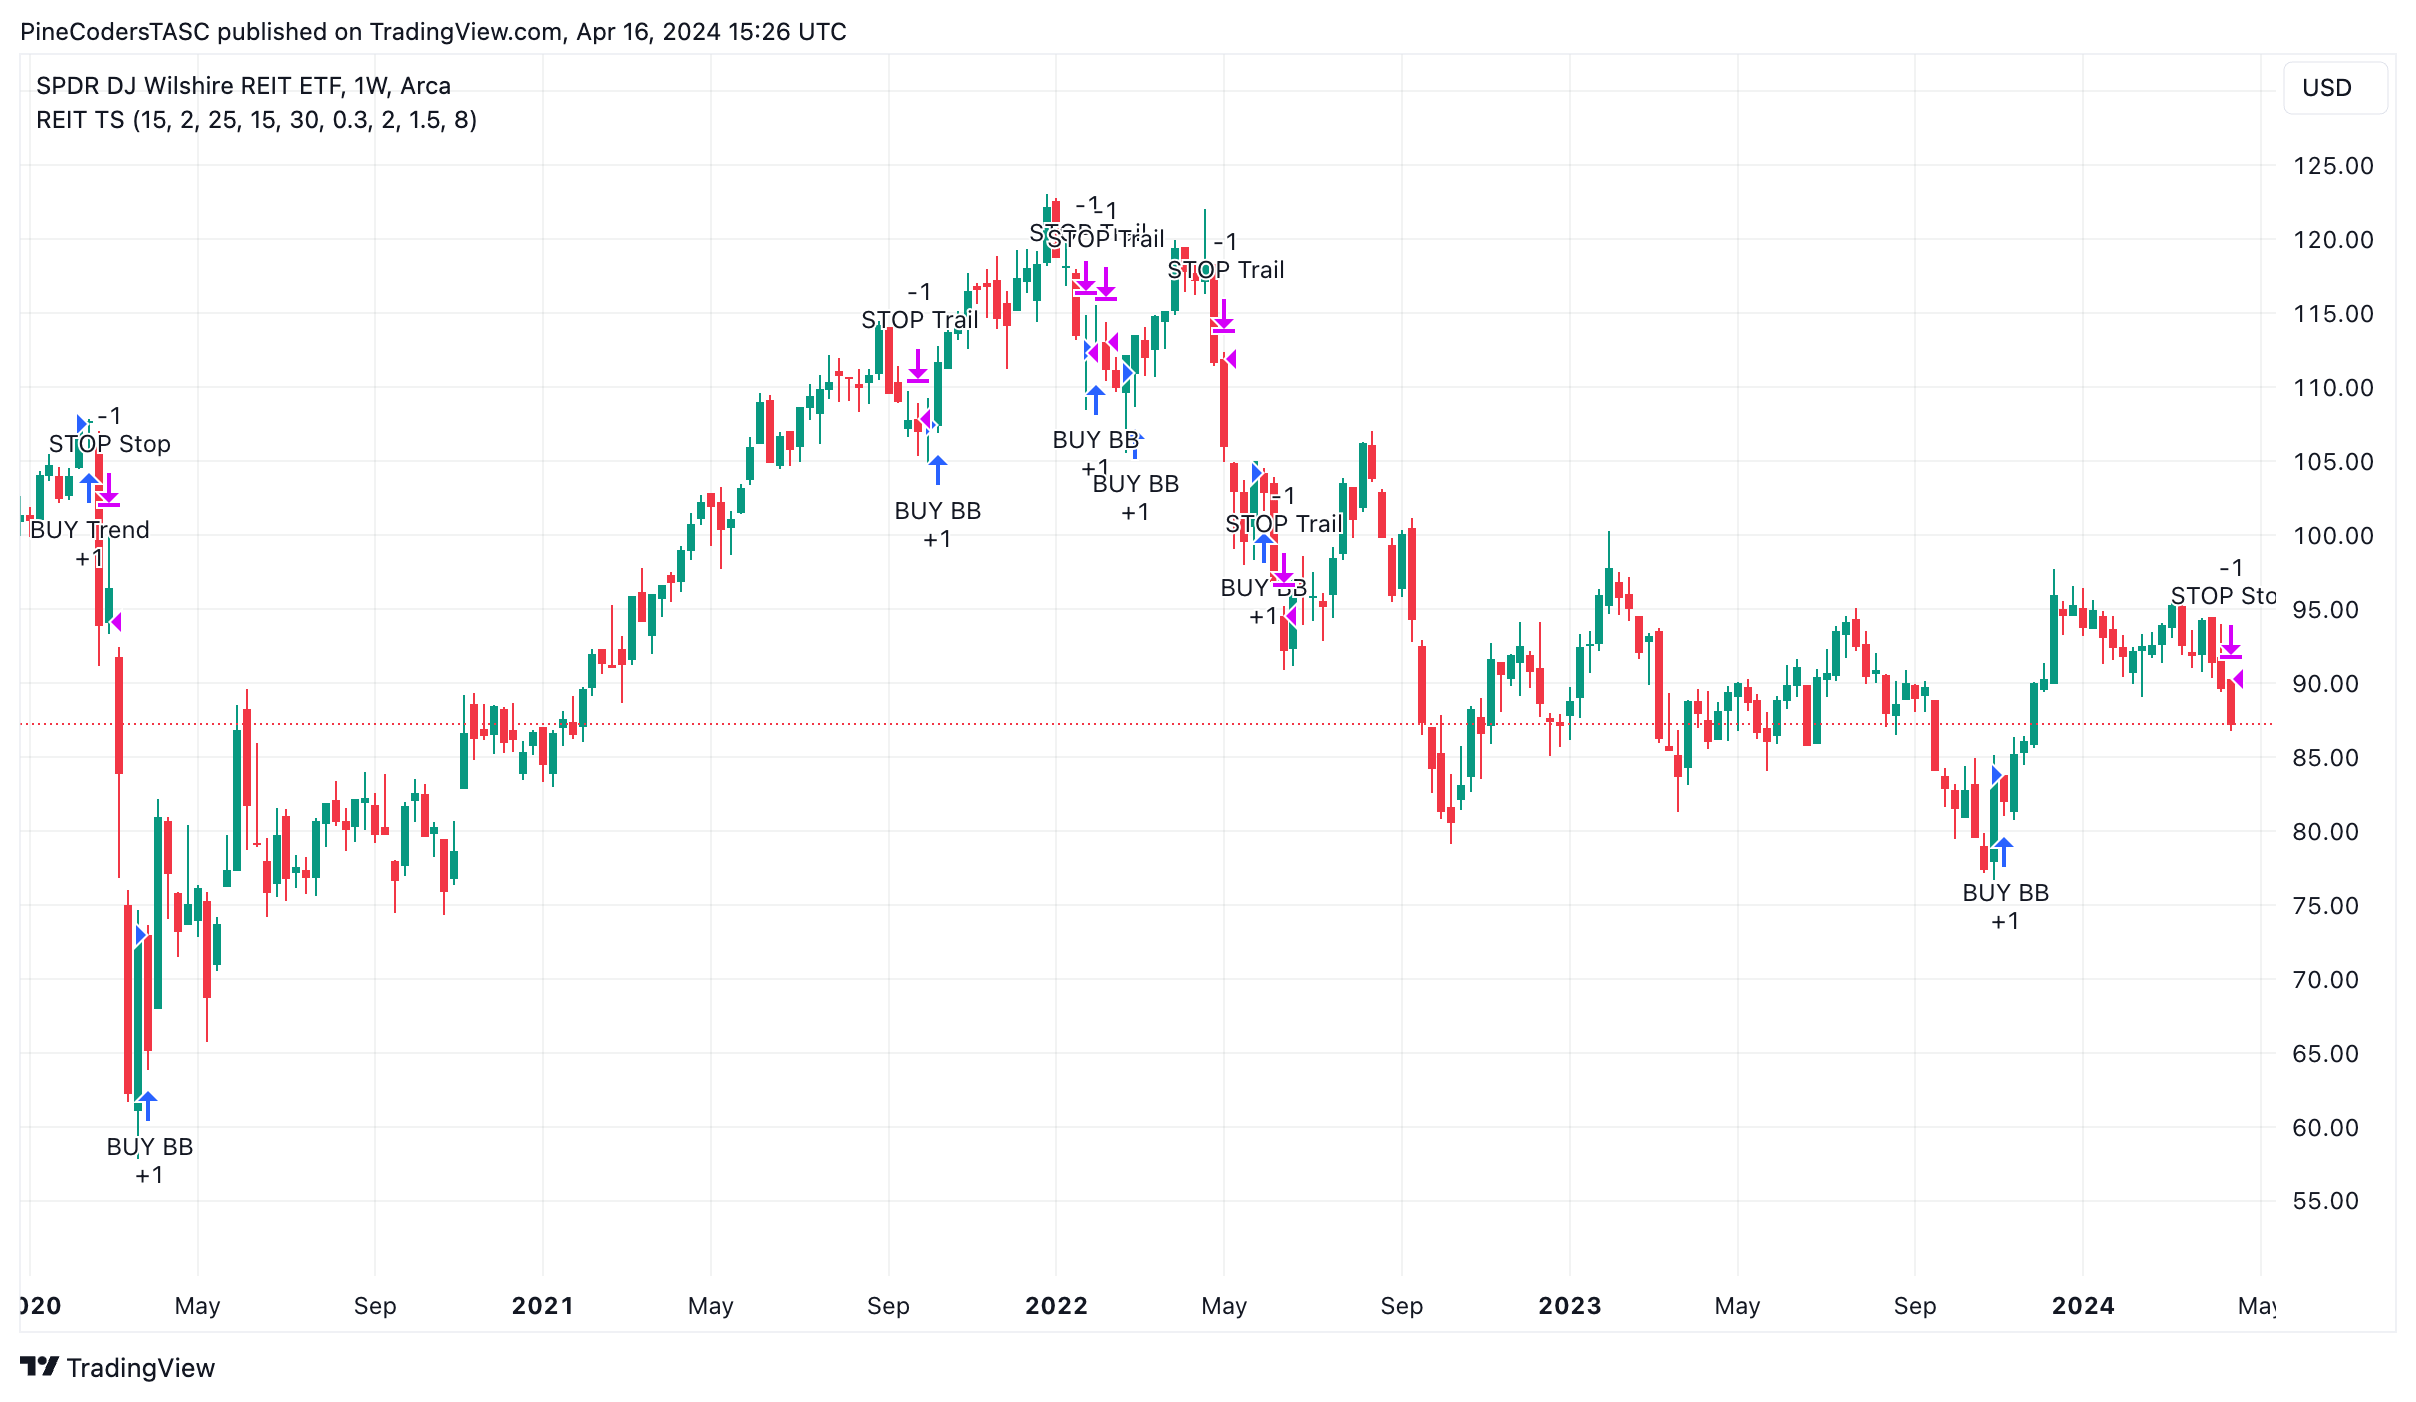Click the magenta stop arrow under April 2024 STOP Stop
Image resolution: width=2416 pixels, height=1402 pixels.
(2231, 642)
